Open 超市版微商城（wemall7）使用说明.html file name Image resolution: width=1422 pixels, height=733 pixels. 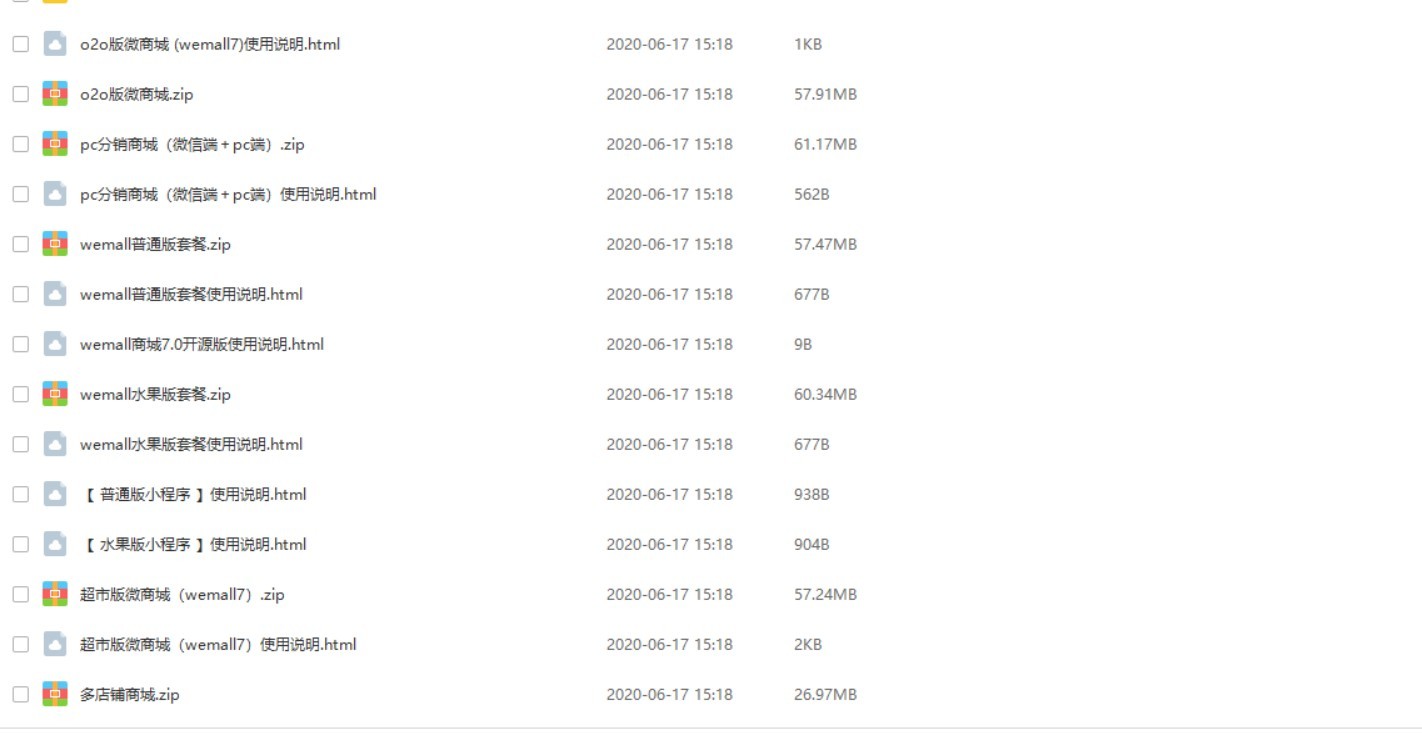click(x=218, y=644)
